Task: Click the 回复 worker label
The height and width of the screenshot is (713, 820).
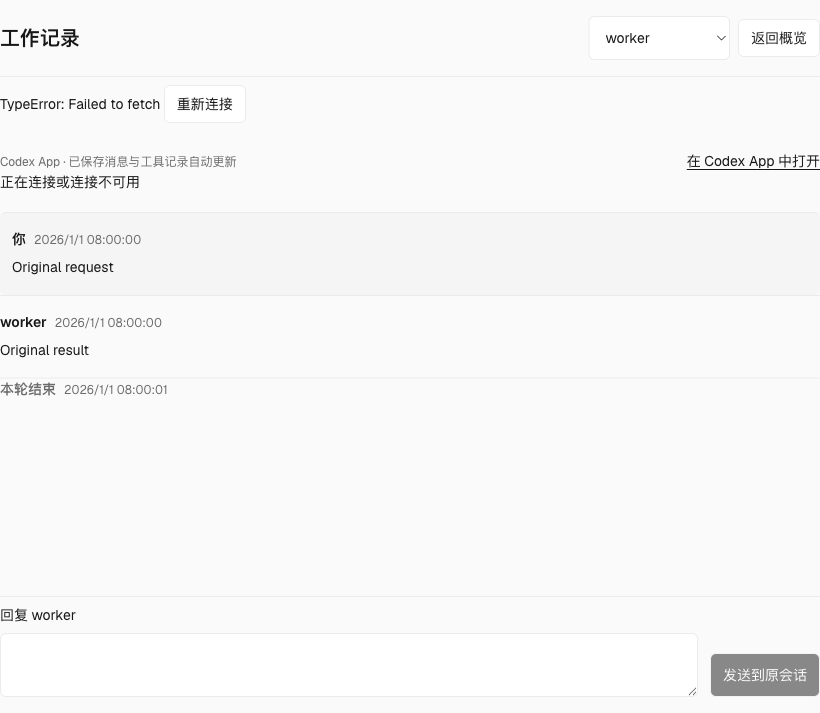Action: pyautogui.click(x=38, y=615)
